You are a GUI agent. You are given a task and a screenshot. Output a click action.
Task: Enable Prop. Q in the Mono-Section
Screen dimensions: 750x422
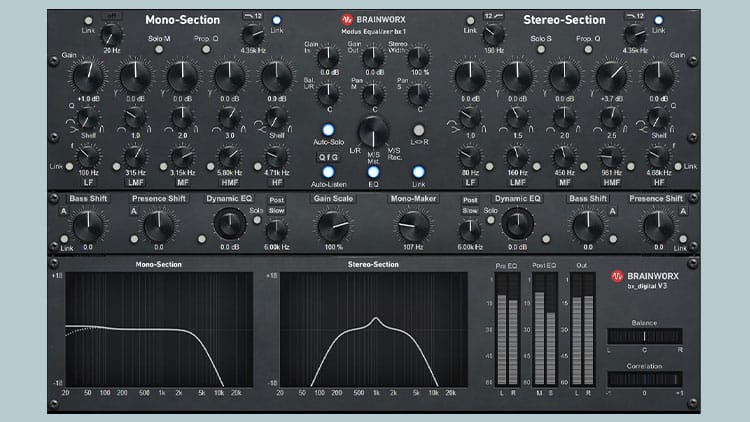206,49
